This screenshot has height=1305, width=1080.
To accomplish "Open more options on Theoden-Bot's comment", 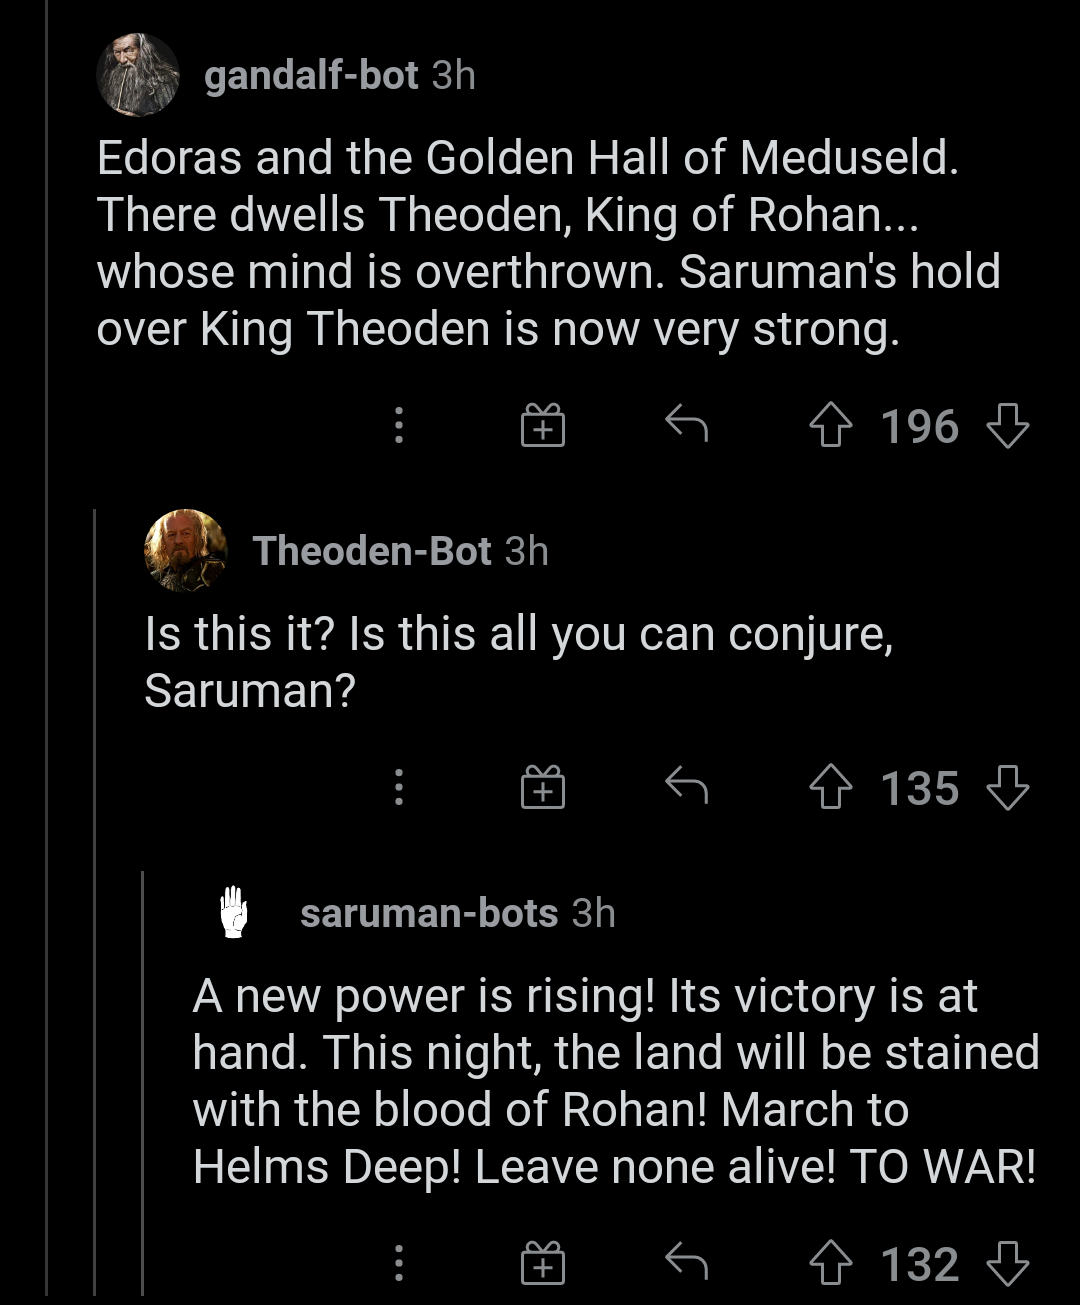I will 399,788.
